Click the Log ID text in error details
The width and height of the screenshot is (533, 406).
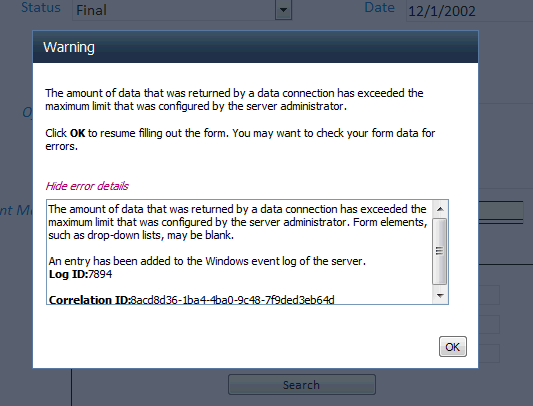[x=80, y=274]
